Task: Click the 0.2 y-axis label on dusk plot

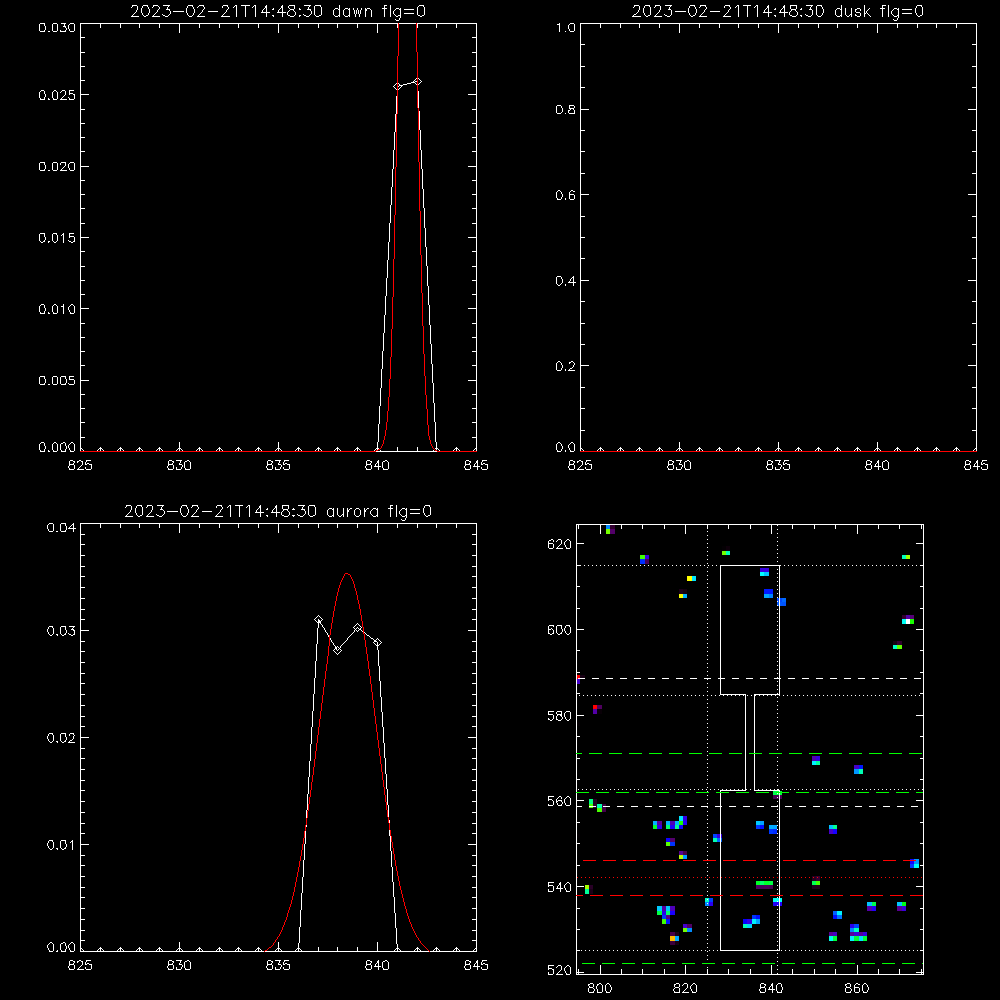Action: tap(566, 366)
